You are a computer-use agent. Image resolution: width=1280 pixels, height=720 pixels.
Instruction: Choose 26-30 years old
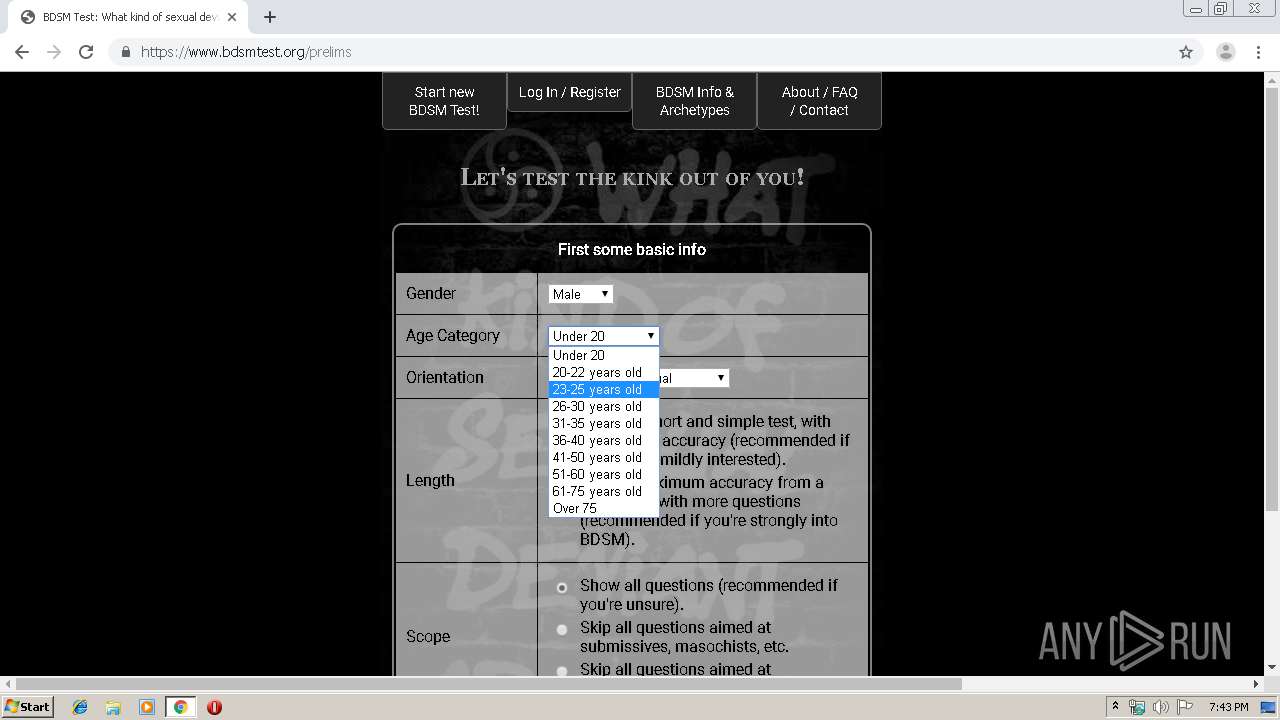604,406
